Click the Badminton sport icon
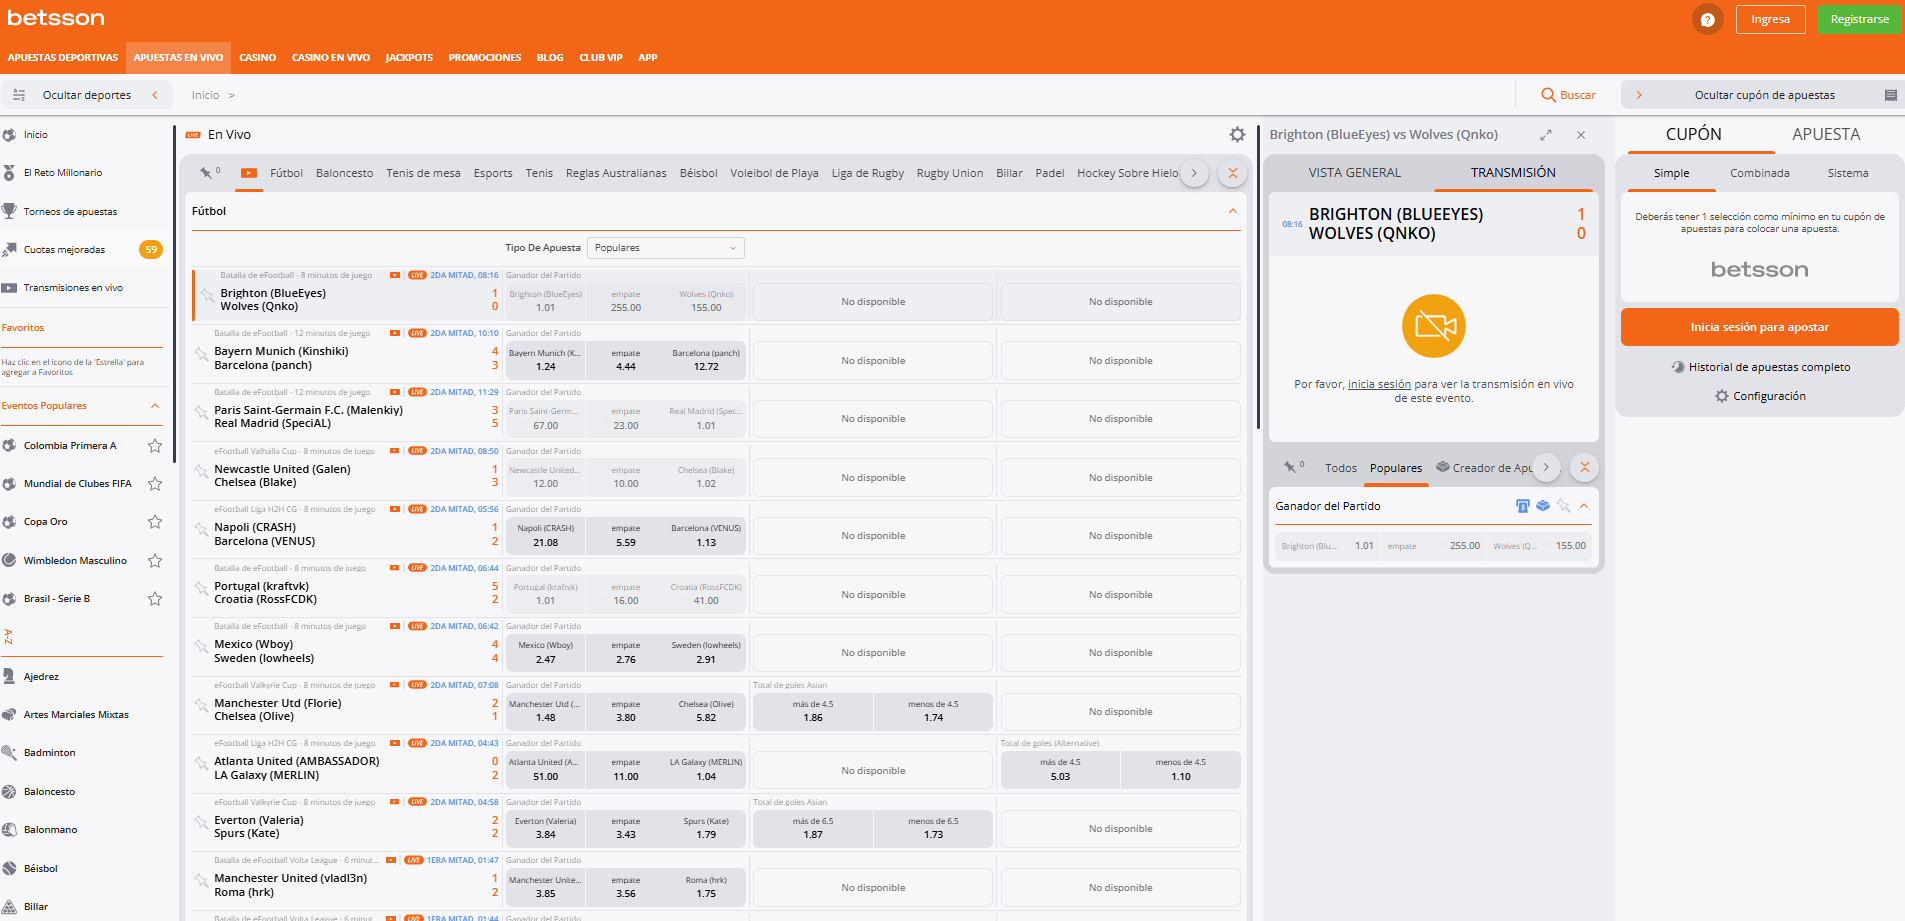 click(x=9, y=753)
